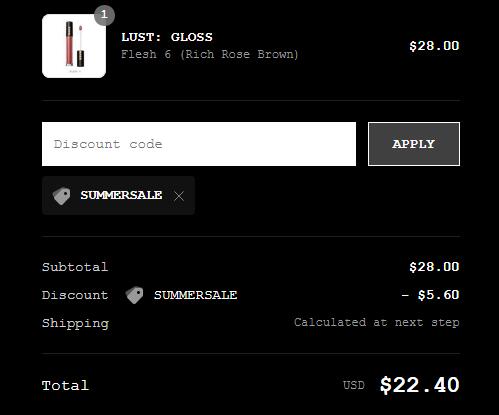The width and height of the screenshot is (499, 415).
Task: Click the Total label
Action: point(65,385)
